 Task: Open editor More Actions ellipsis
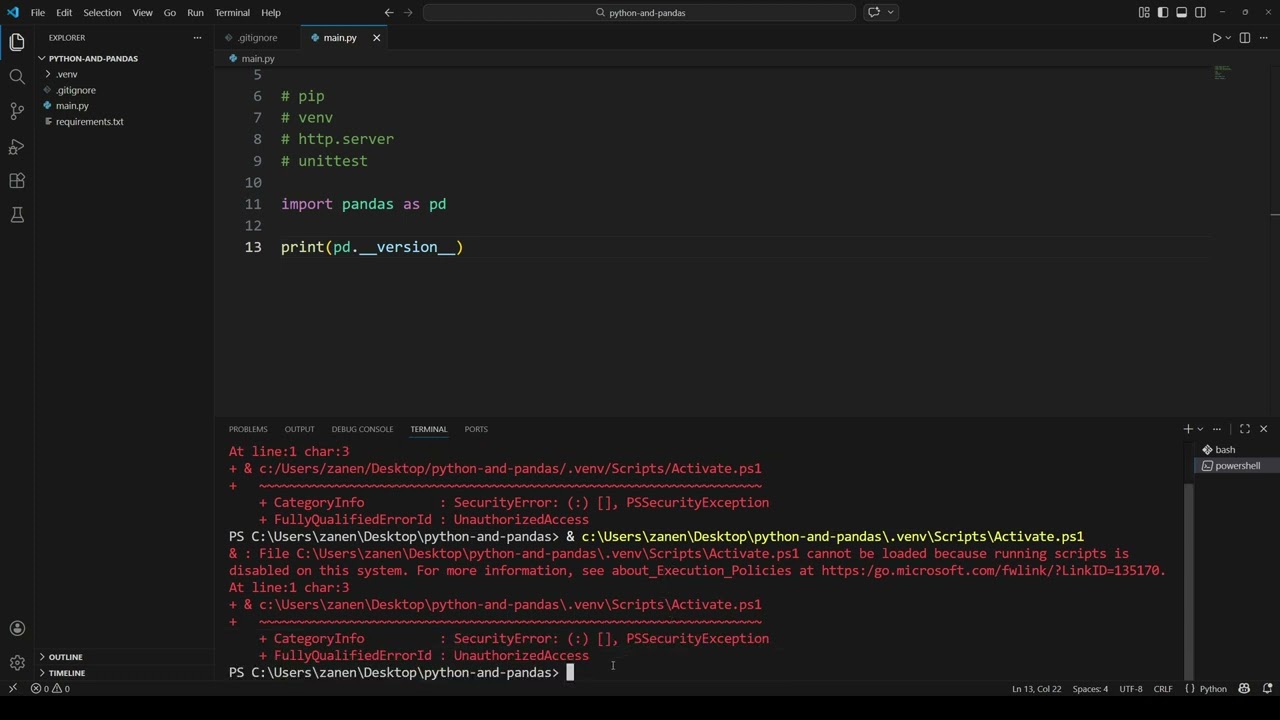pyautogui.click(x=1264, y=38)
